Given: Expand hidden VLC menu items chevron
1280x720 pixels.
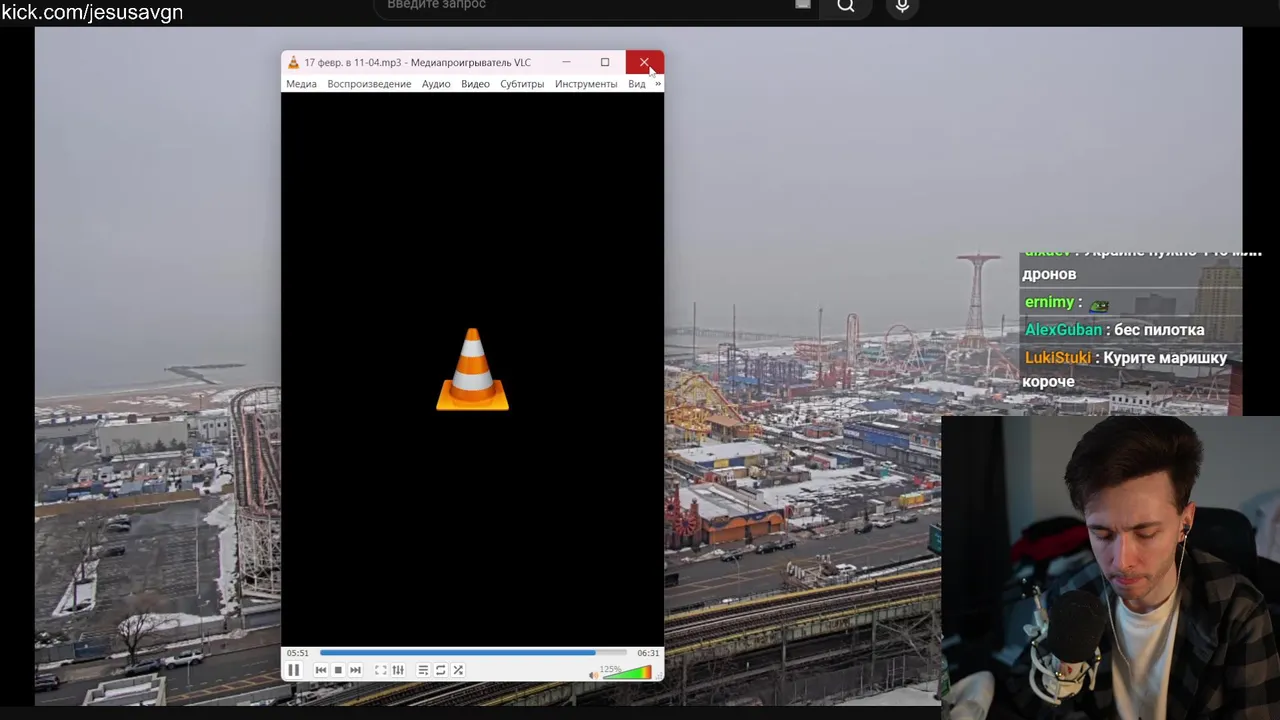Looking at the screenshot, I should 657,84.
